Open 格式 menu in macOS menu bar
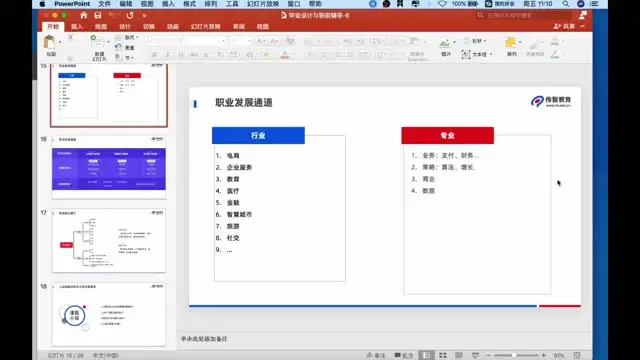 coord(189,4)
